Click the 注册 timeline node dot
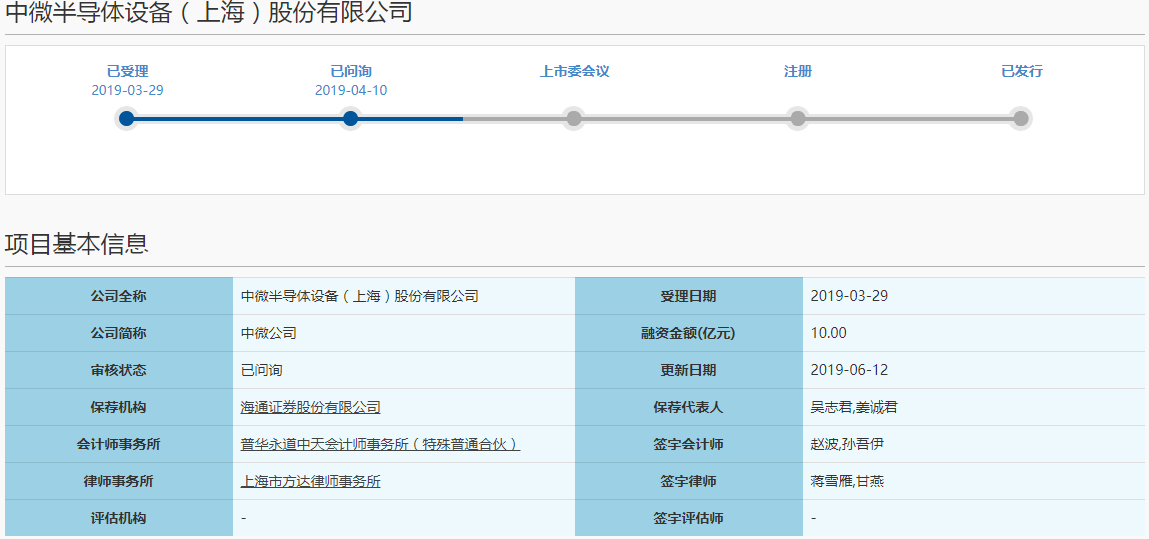This screenshot has height=539, width=1149. click(798, 119)
